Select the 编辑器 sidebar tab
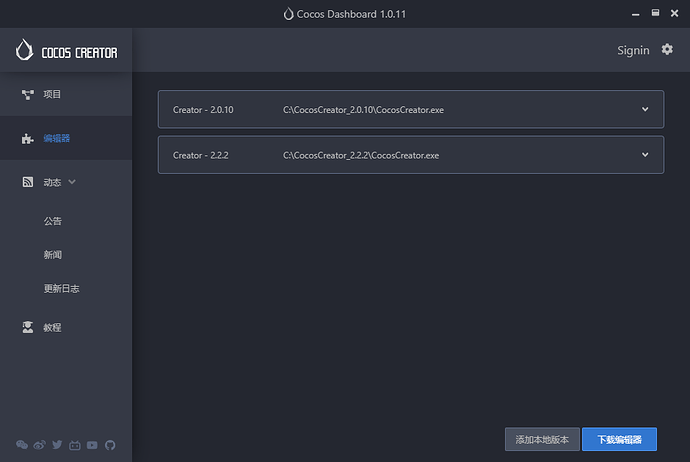 tap(56, 139)
